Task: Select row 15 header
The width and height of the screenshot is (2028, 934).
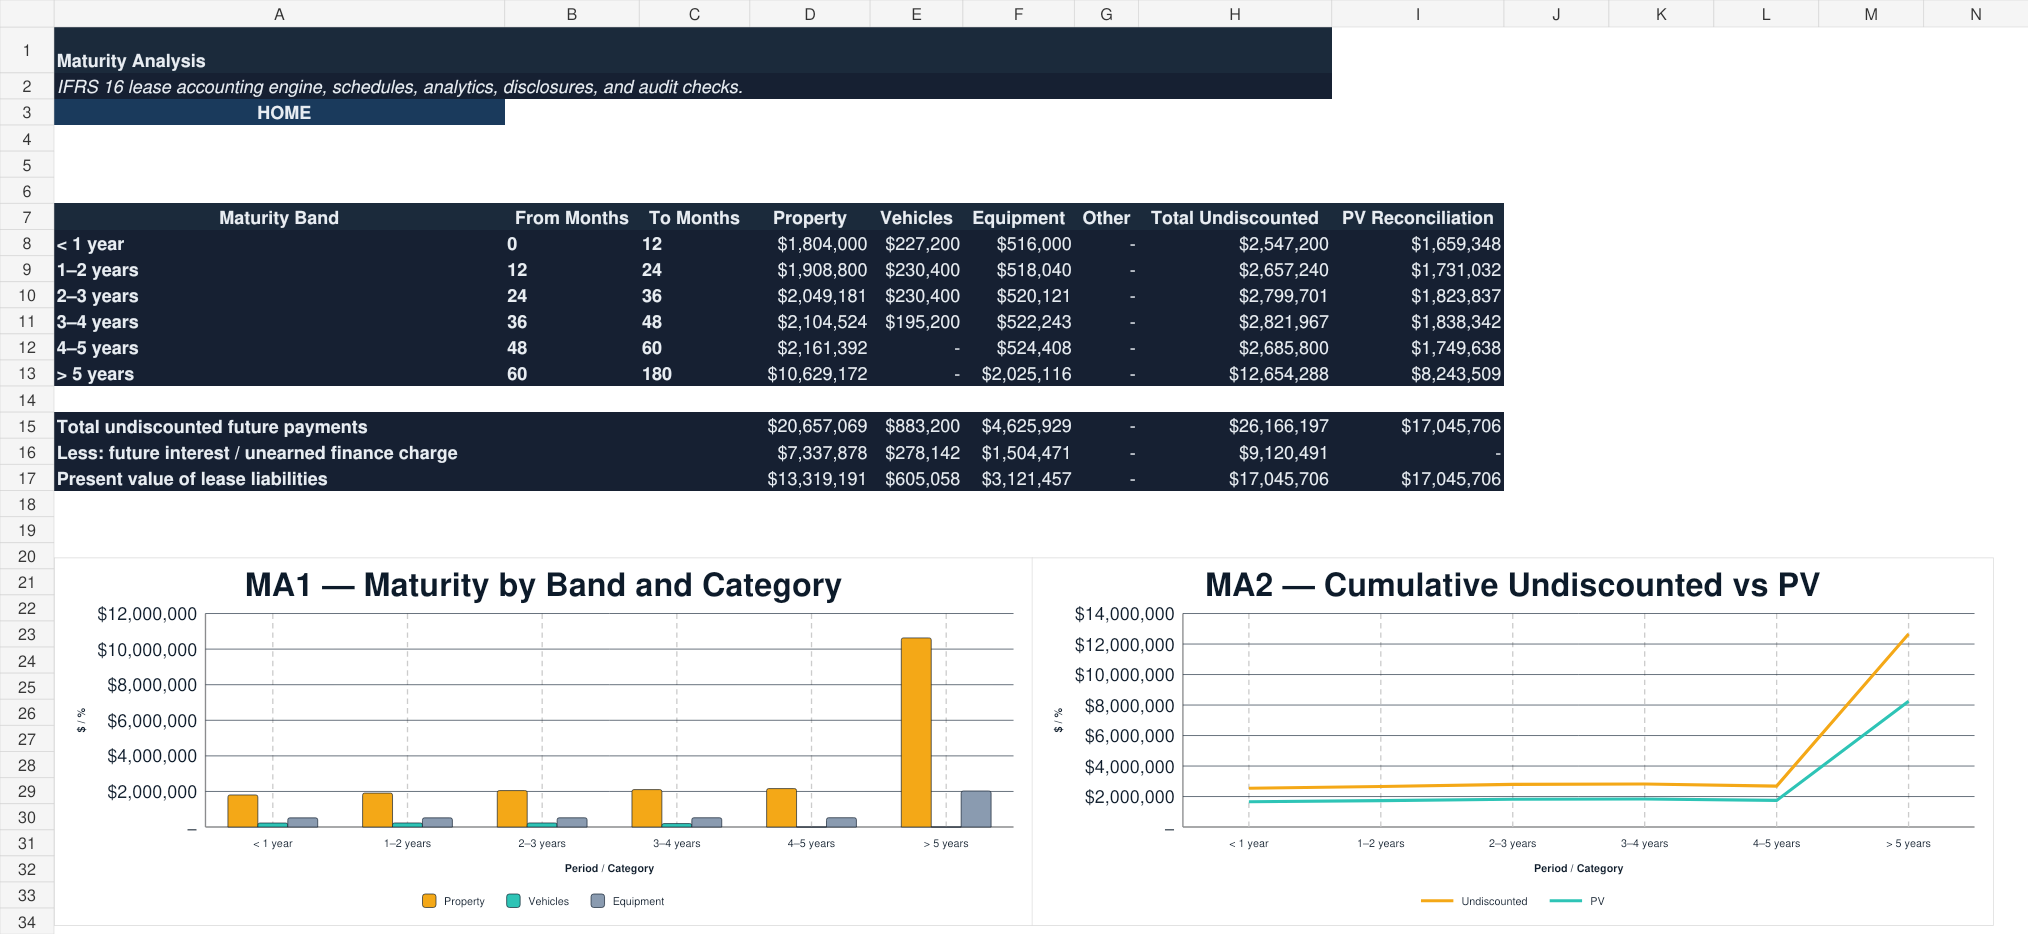Action: [x=27, y=426]
